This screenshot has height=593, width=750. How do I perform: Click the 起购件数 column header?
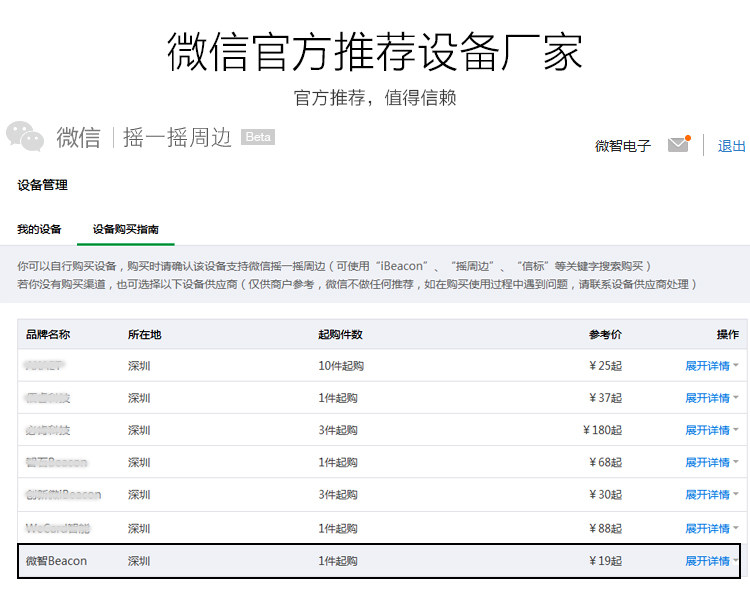(x=341, y=334)
